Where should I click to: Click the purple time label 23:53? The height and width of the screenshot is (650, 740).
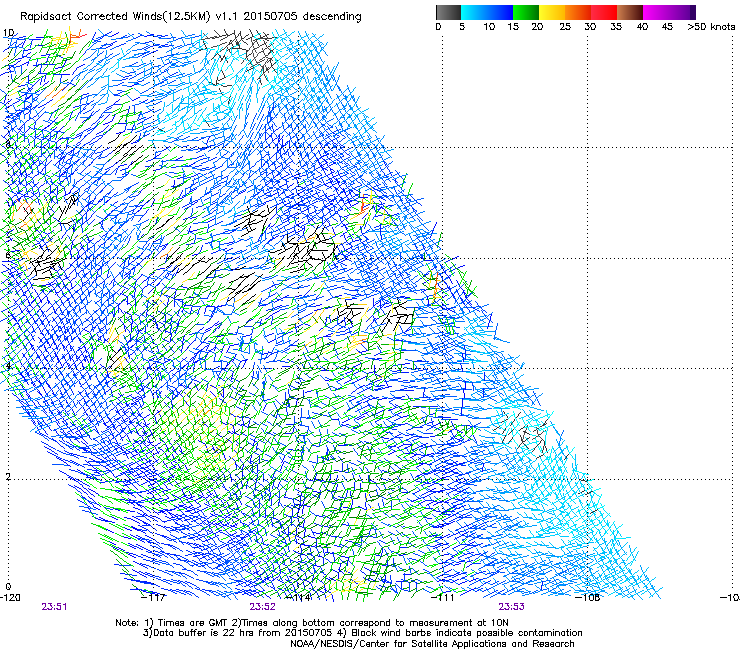(x=512, y=607)
